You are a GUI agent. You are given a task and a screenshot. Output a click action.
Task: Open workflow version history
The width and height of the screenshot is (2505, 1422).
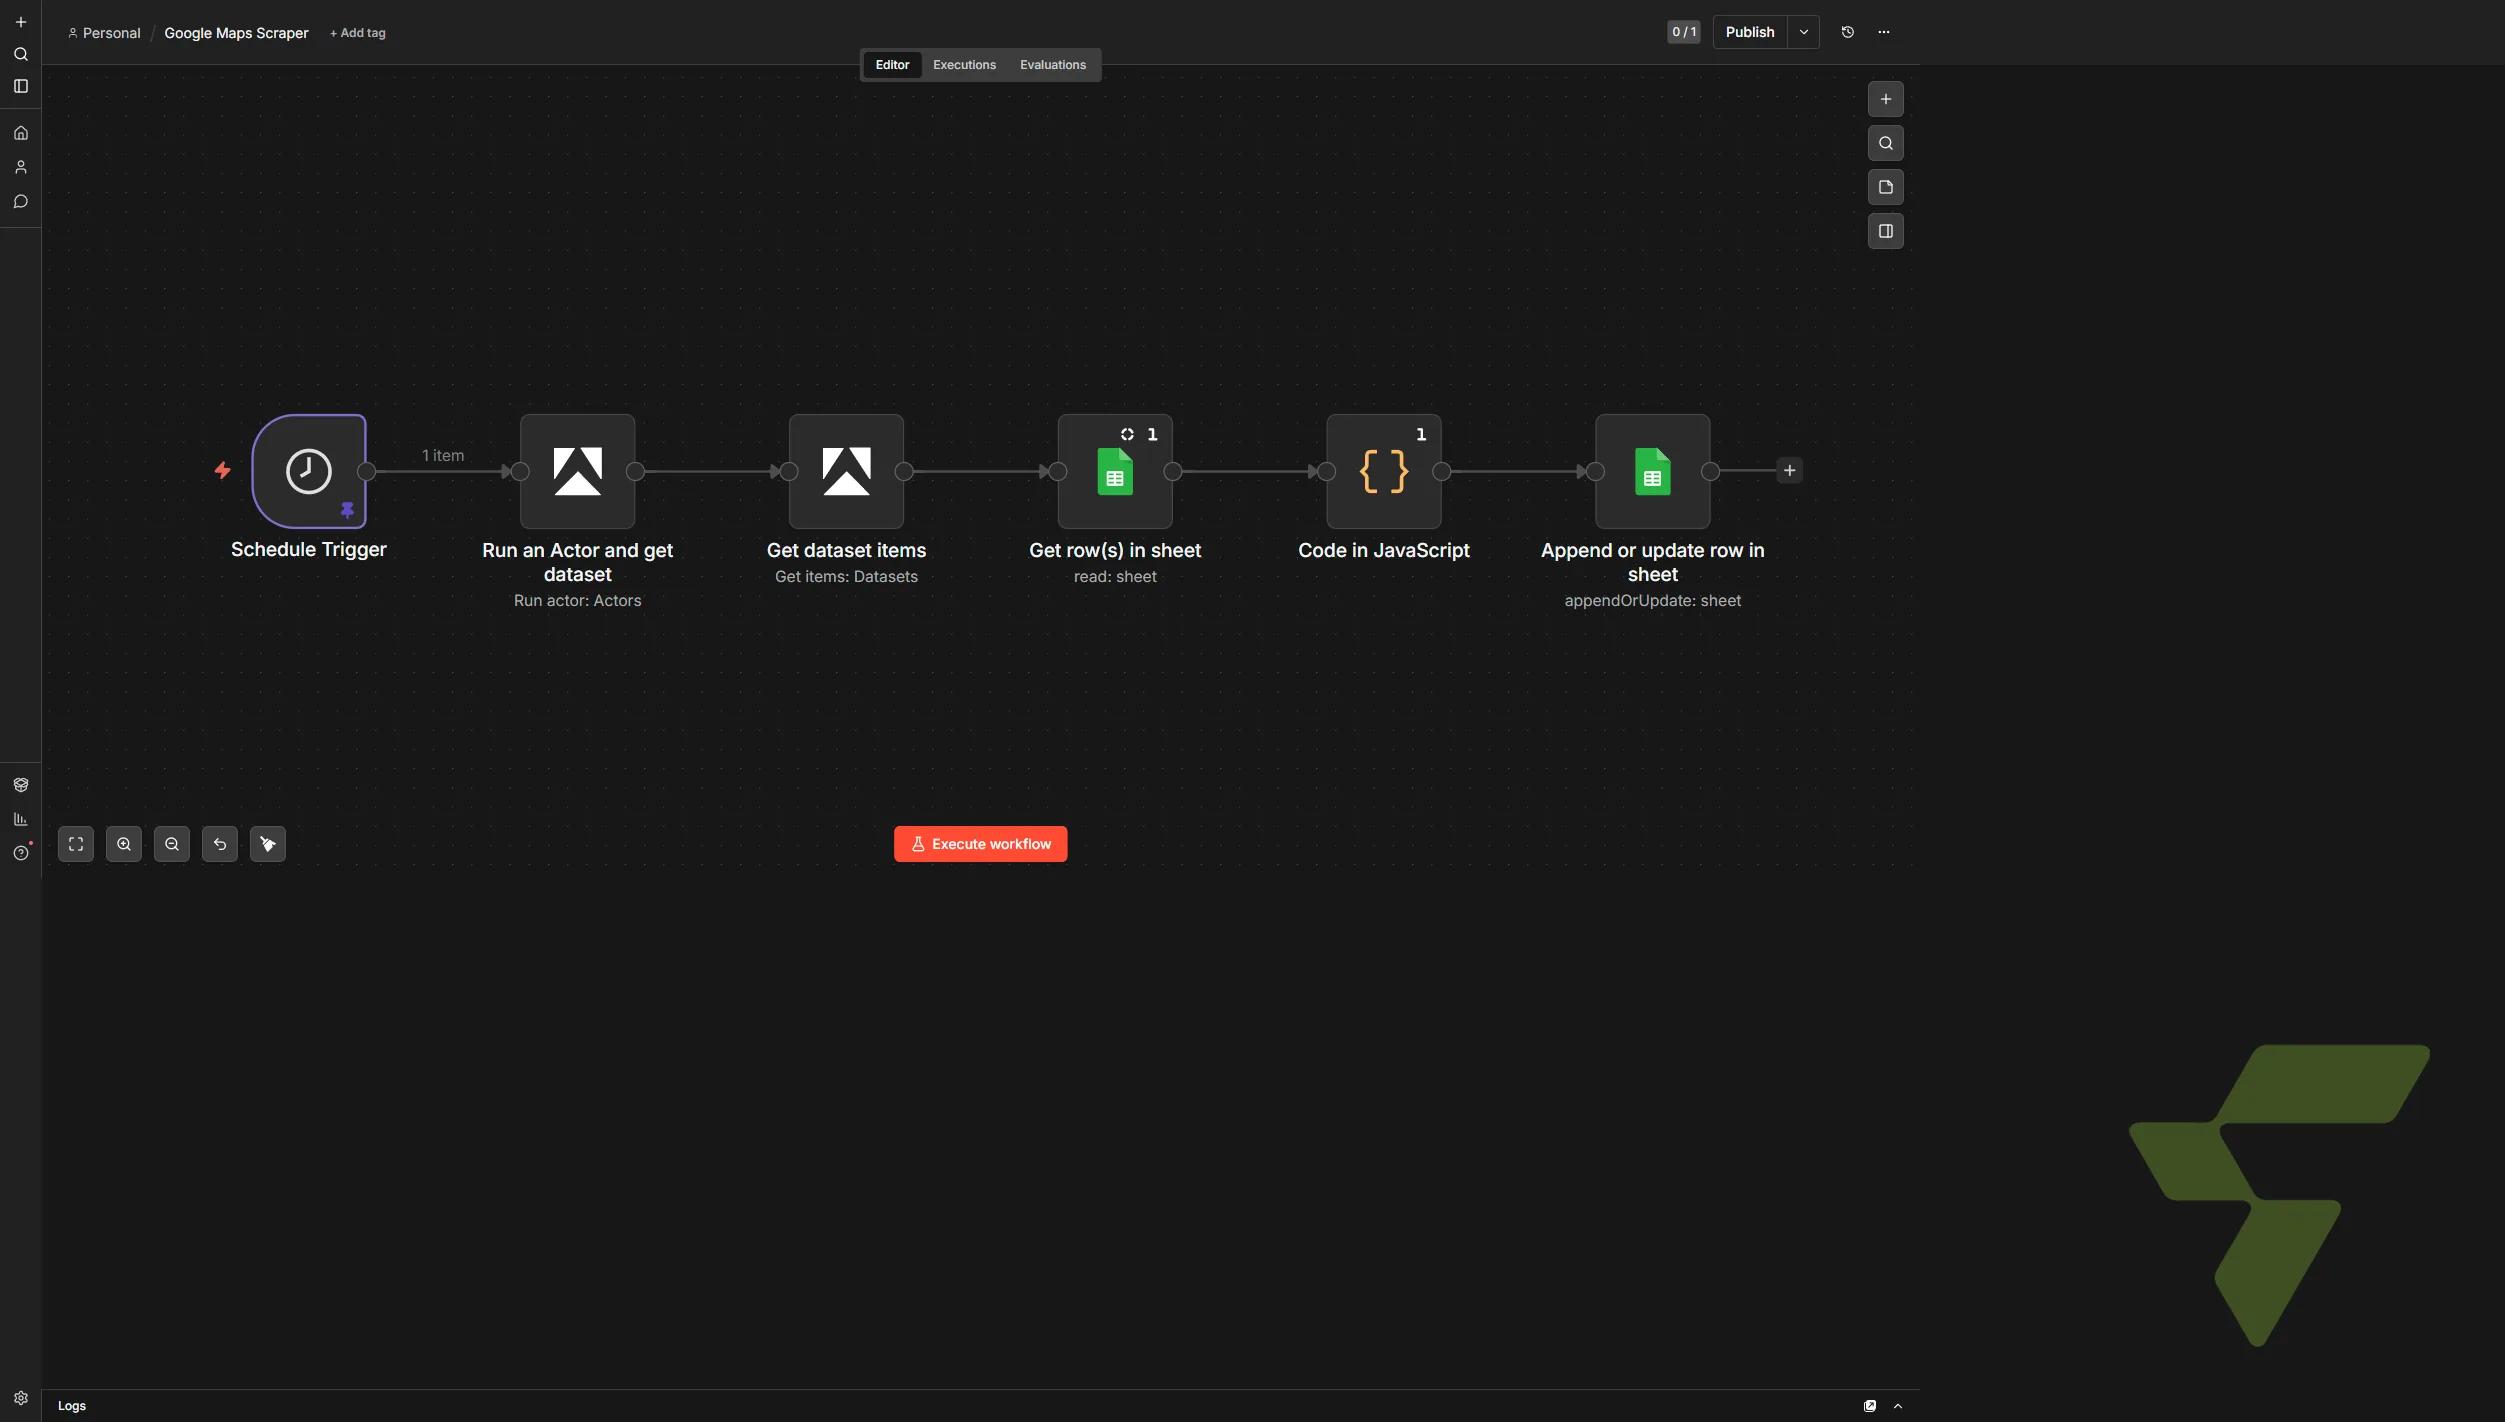point(1847,32)
